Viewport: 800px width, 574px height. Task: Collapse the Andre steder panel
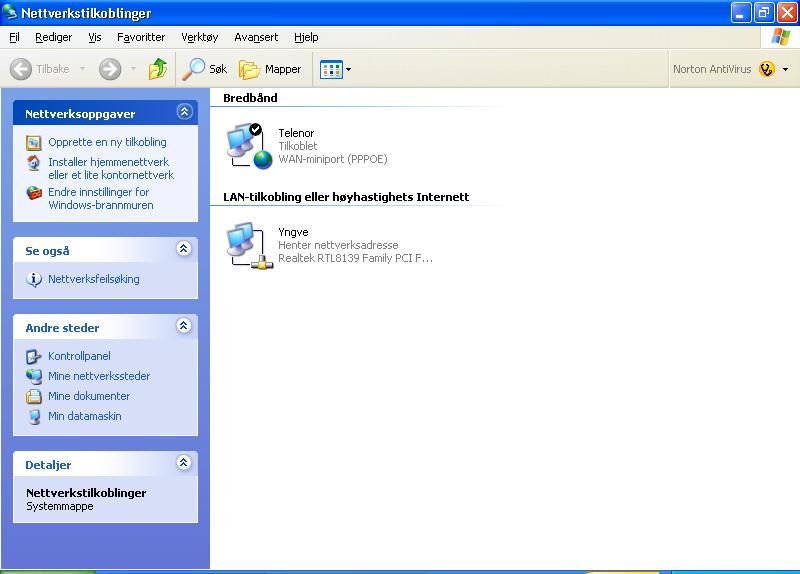[184, 326]
